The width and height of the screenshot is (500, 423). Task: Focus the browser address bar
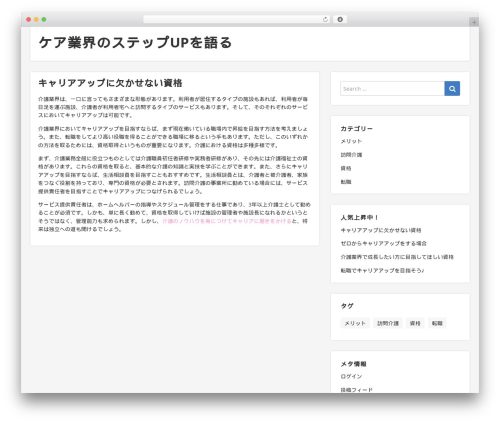(237, 19)
